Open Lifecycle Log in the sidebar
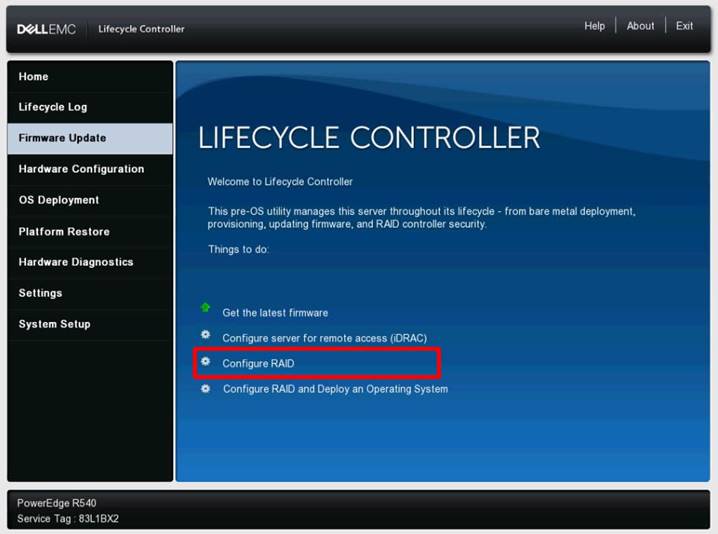Image resolution: width=718 pixels, height=534 pixels. 90,107
